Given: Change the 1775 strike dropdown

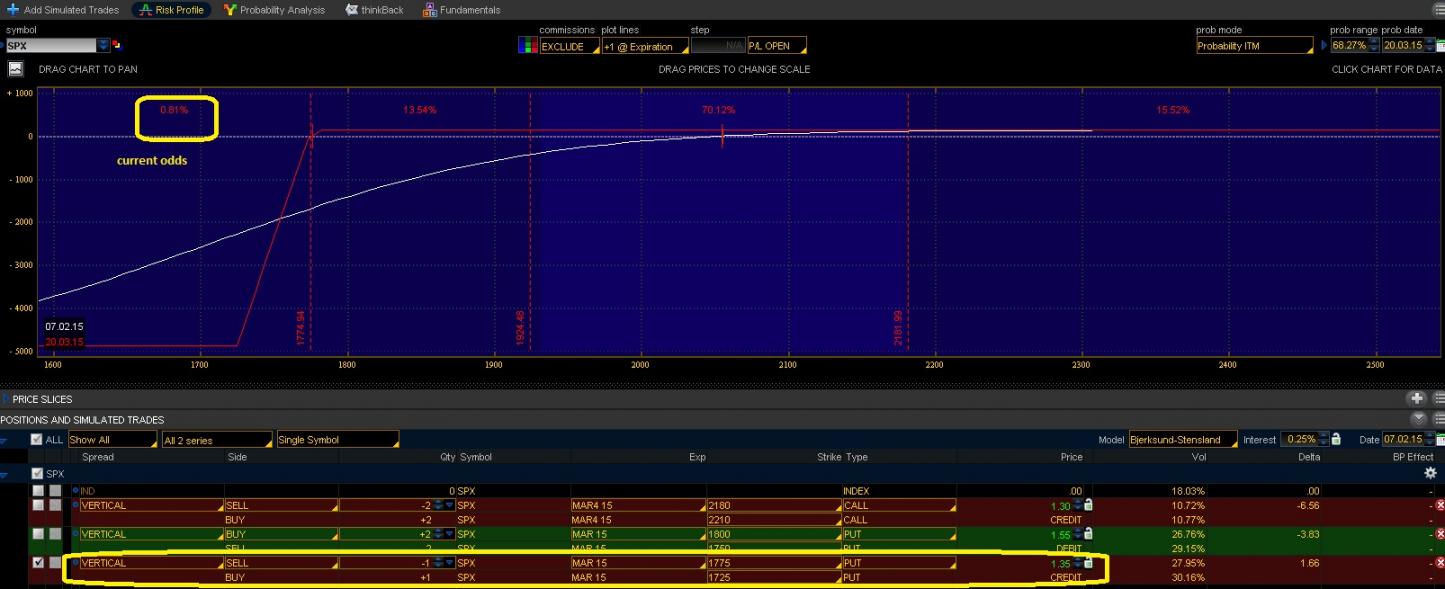Looking at the screenshot, I should click(774, 563).
